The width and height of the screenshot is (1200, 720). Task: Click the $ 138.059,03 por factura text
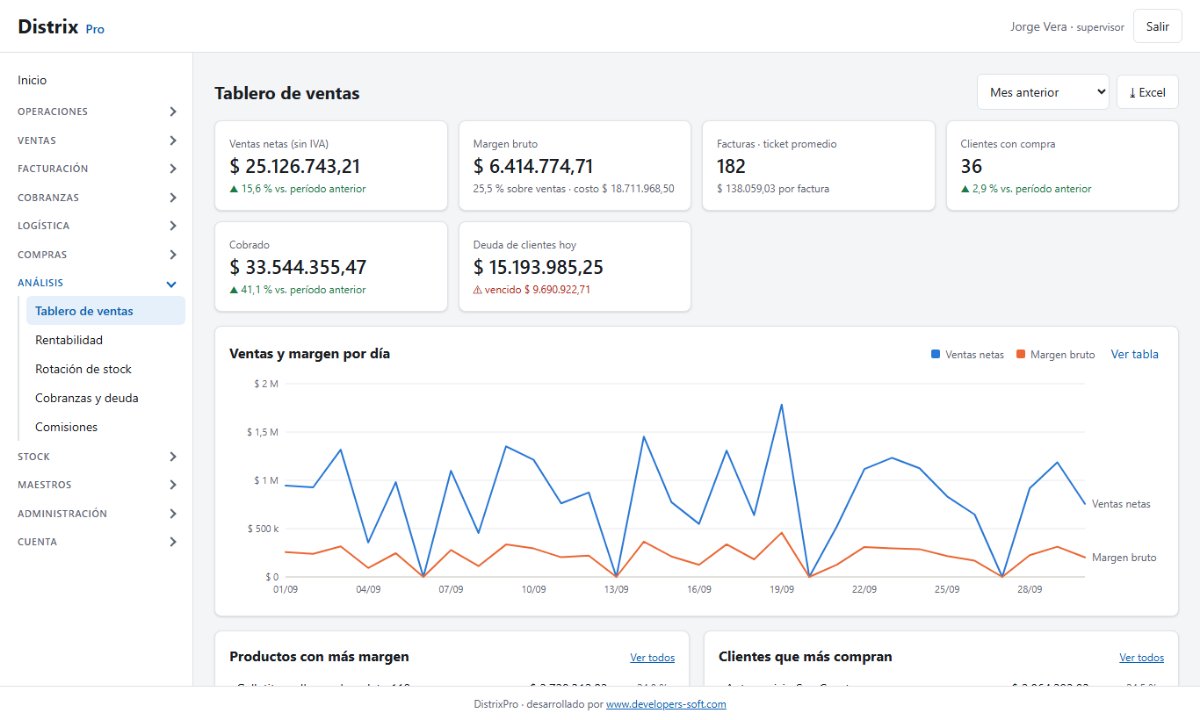pos(773,189)
